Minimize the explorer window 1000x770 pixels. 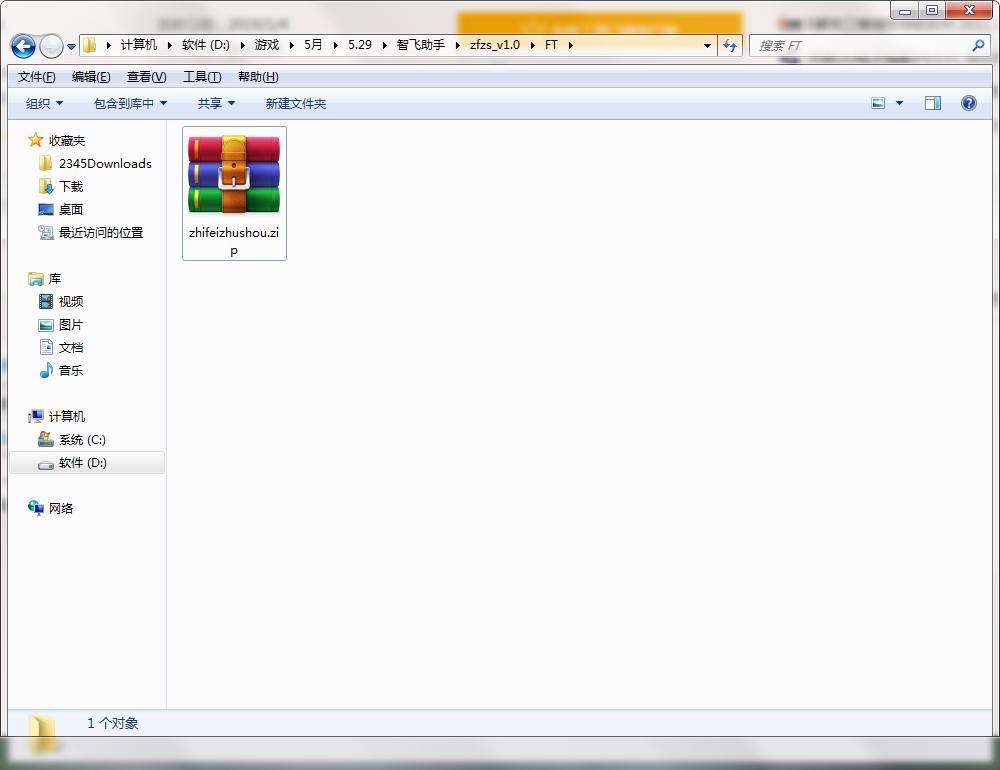904,11
